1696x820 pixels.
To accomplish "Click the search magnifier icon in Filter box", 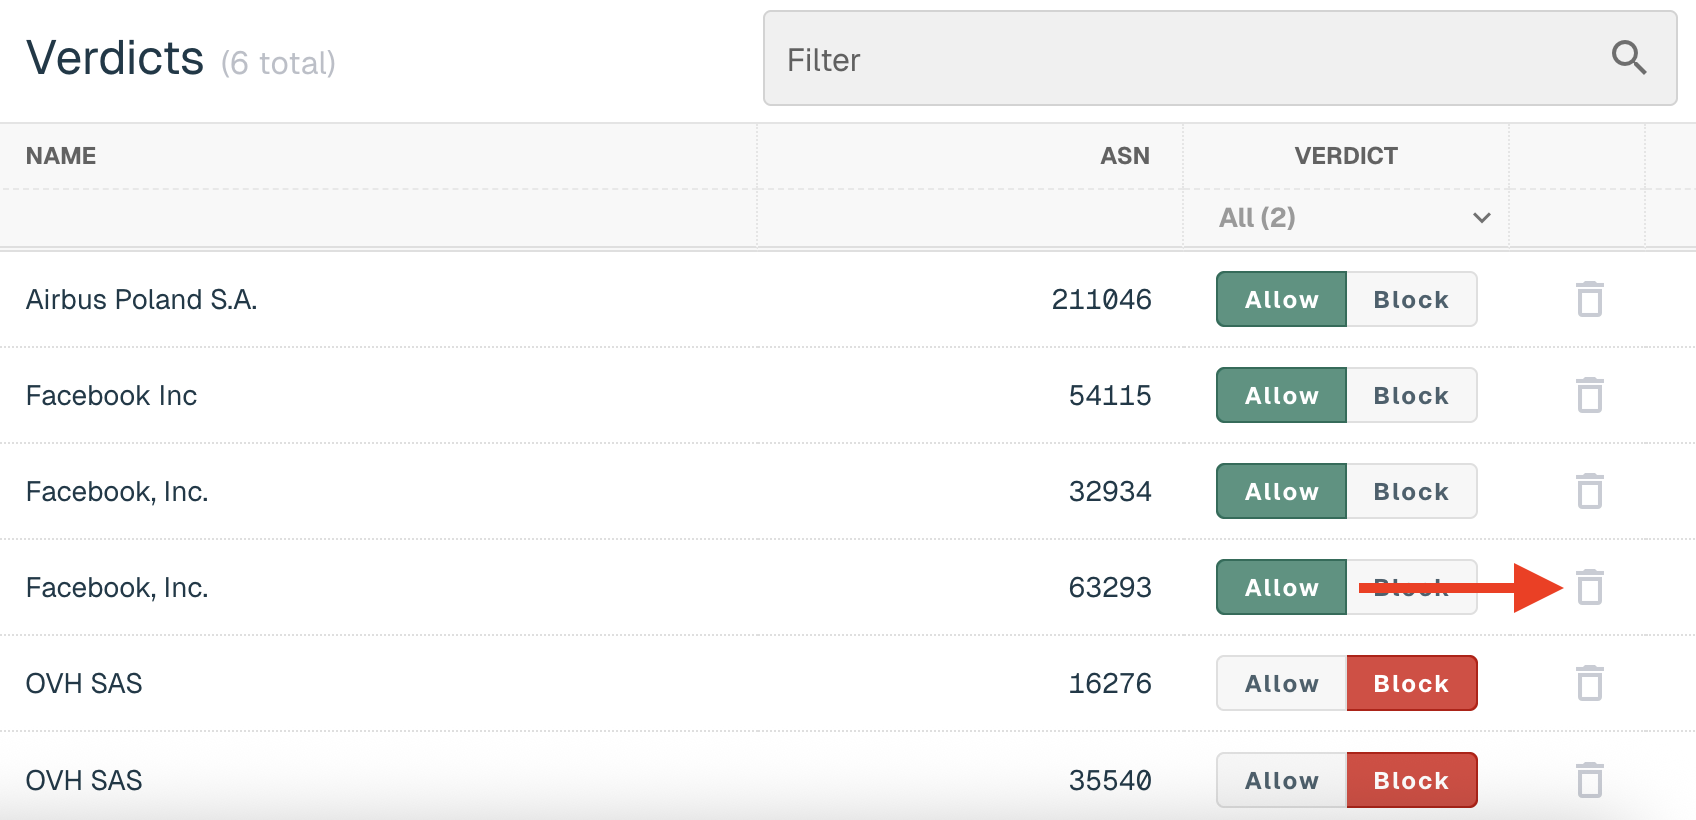I will click(x=1629, y=58).
